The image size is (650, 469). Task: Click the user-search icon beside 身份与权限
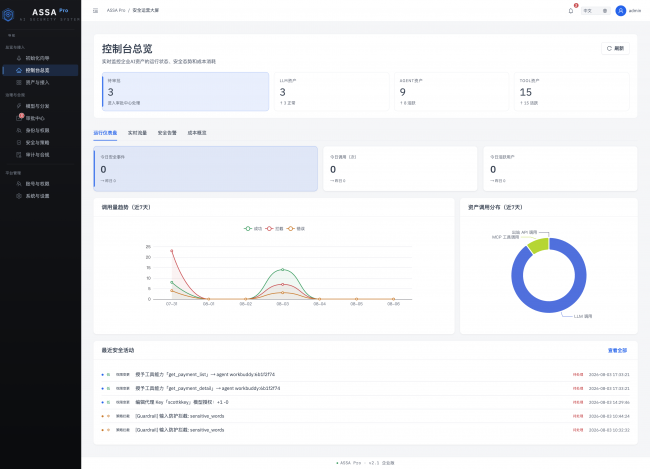tap(19, 130)
